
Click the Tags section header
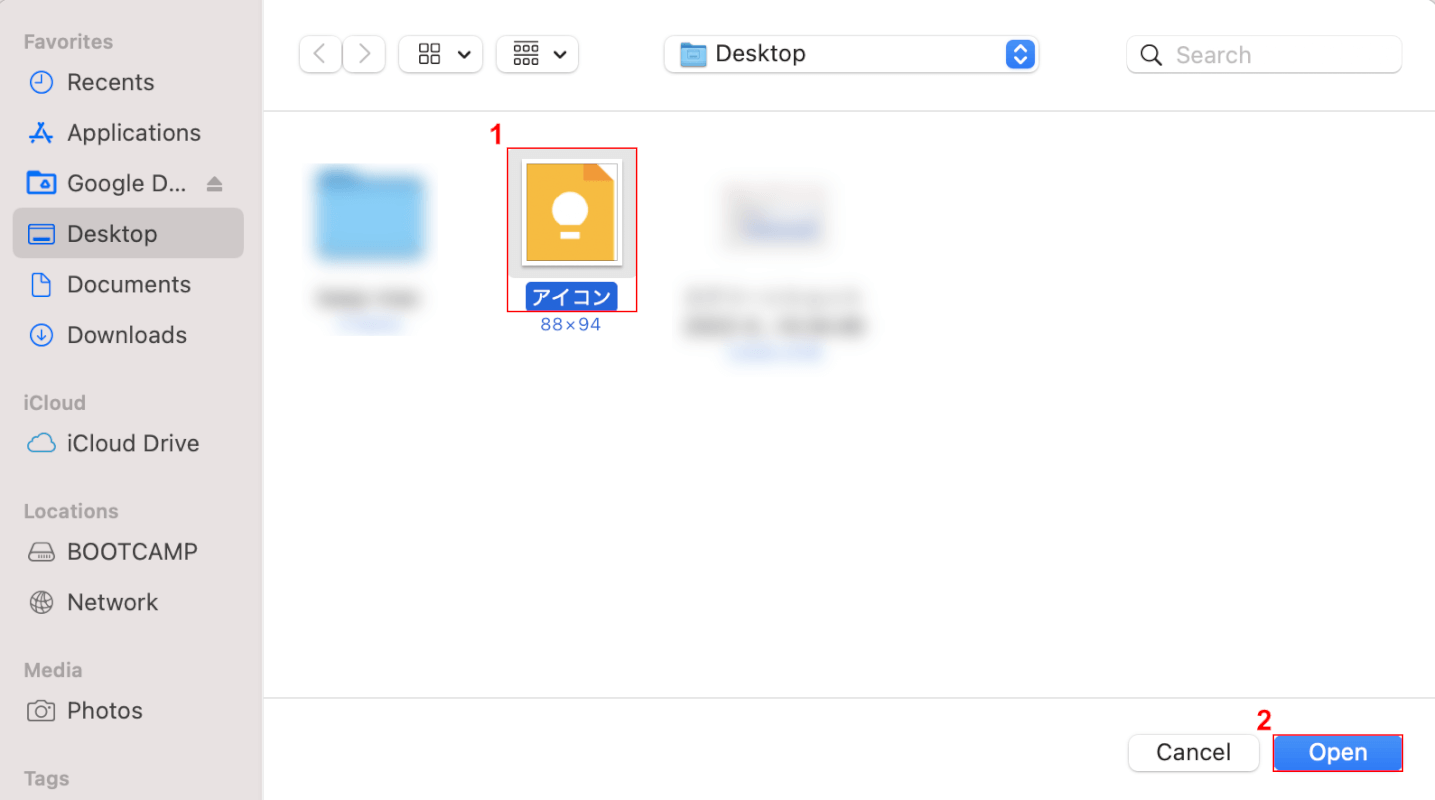point(47,778)
